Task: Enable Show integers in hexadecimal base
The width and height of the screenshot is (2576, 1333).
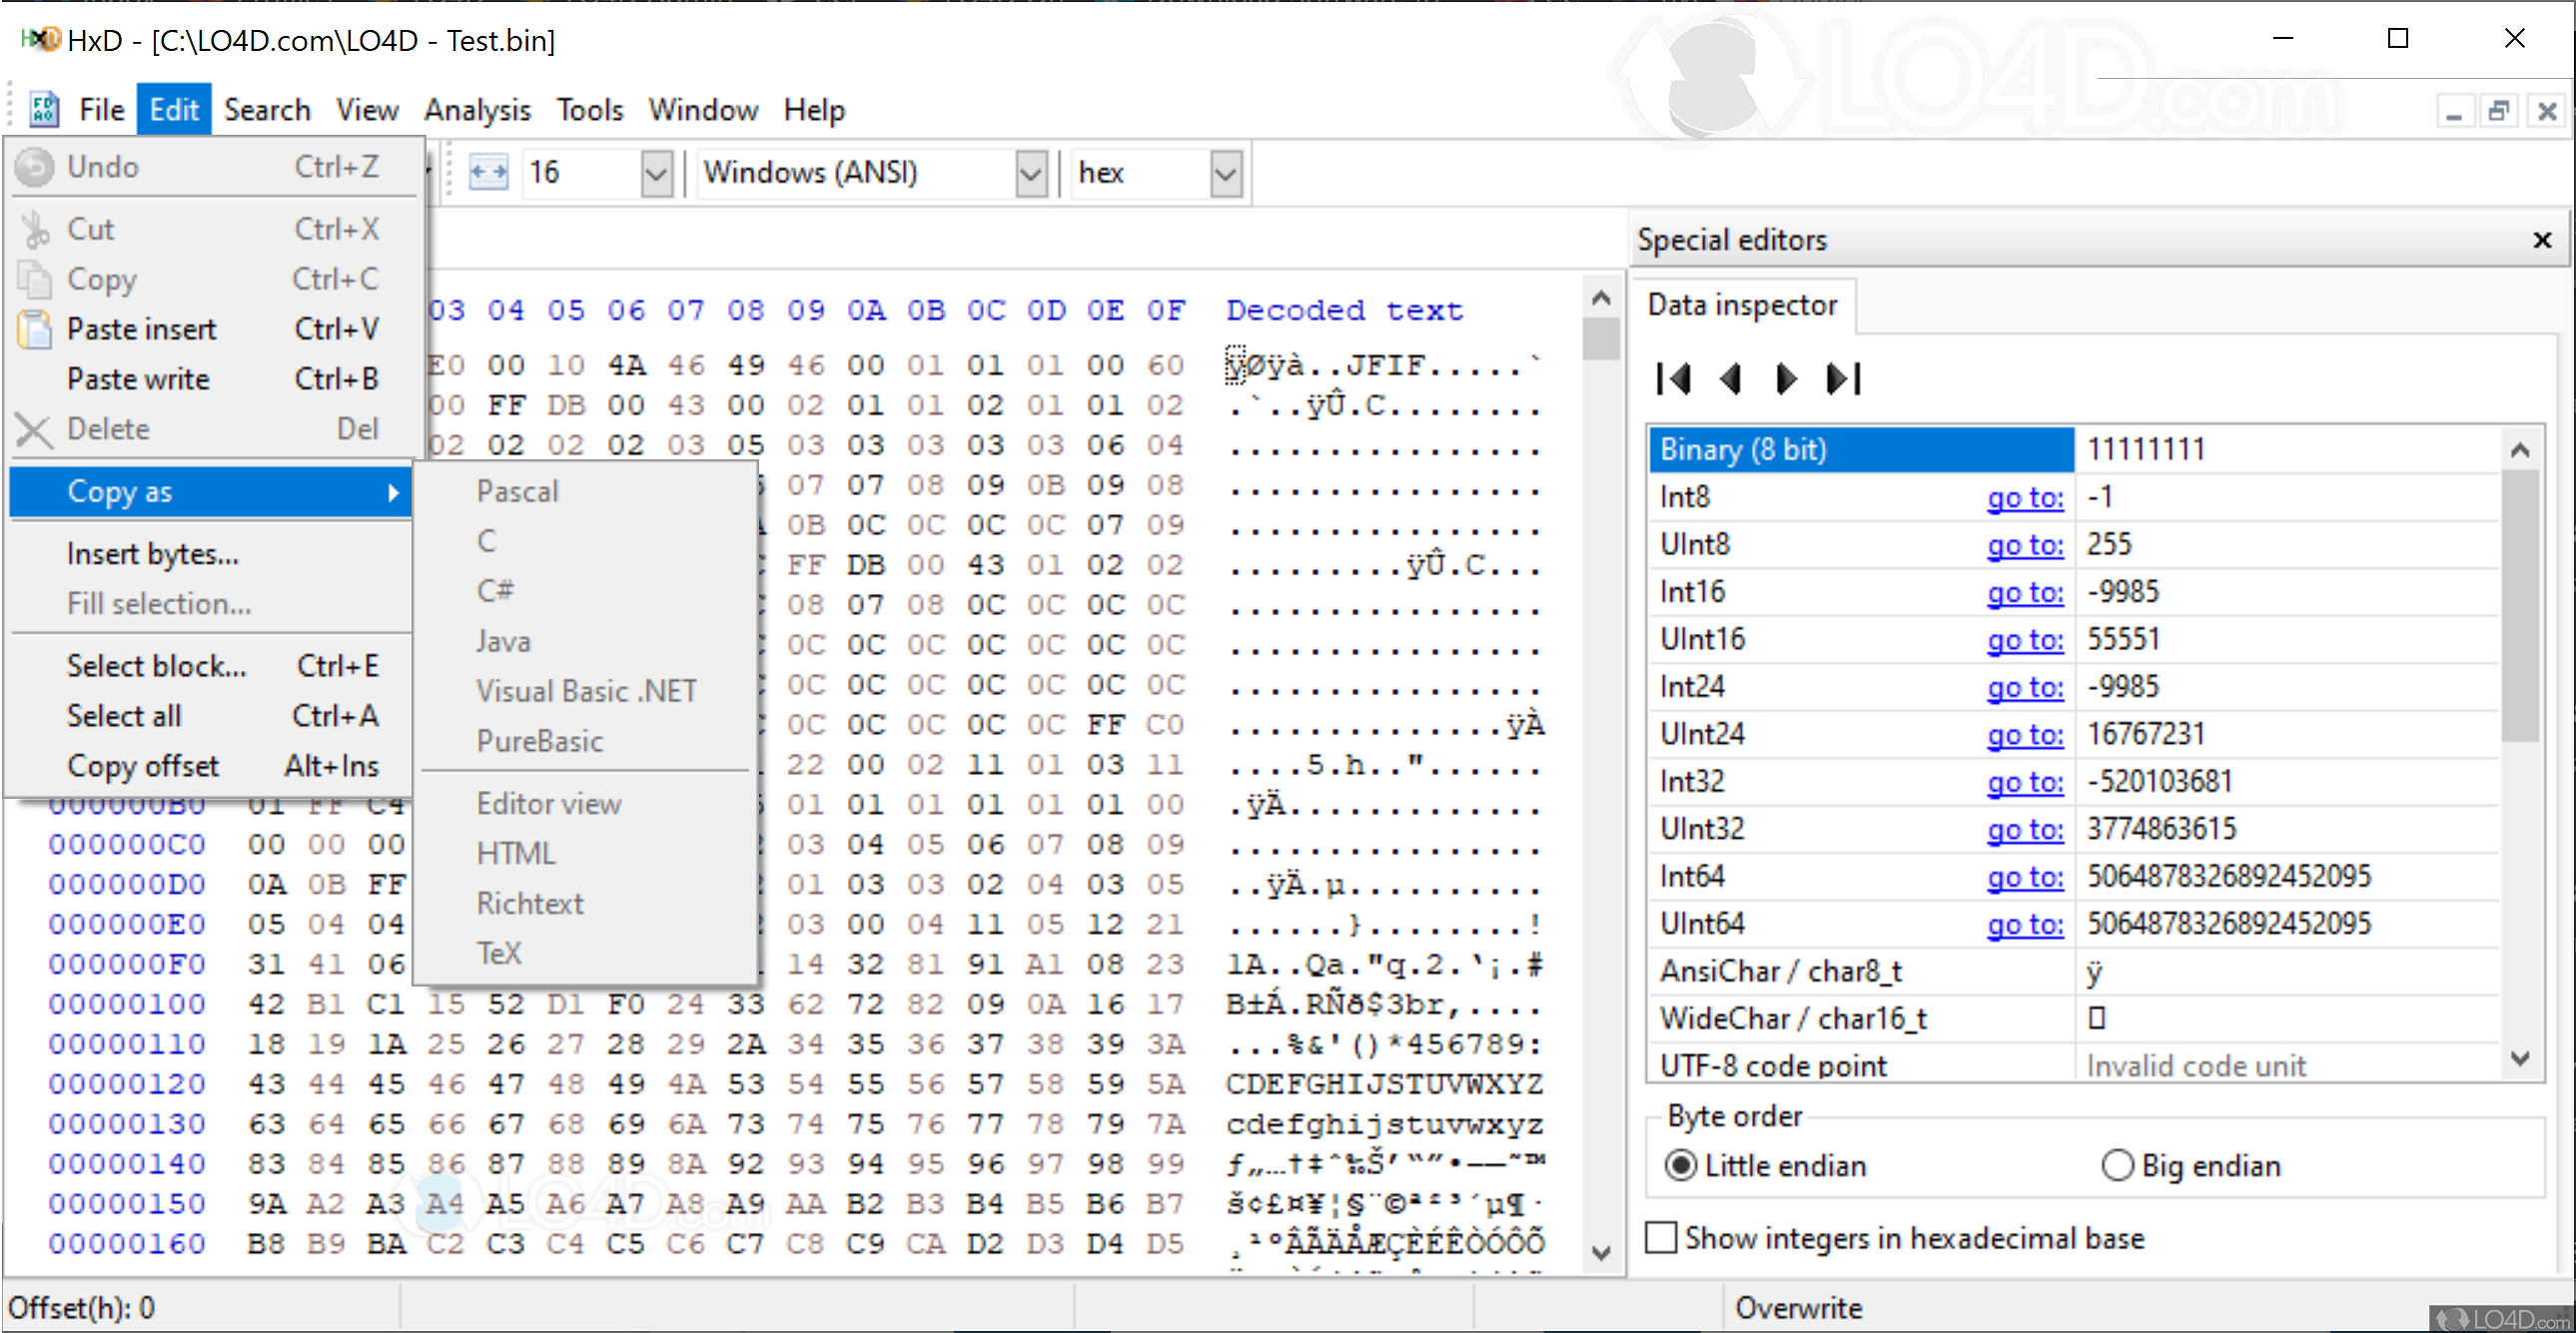Action: [x=1661, y=1238]
